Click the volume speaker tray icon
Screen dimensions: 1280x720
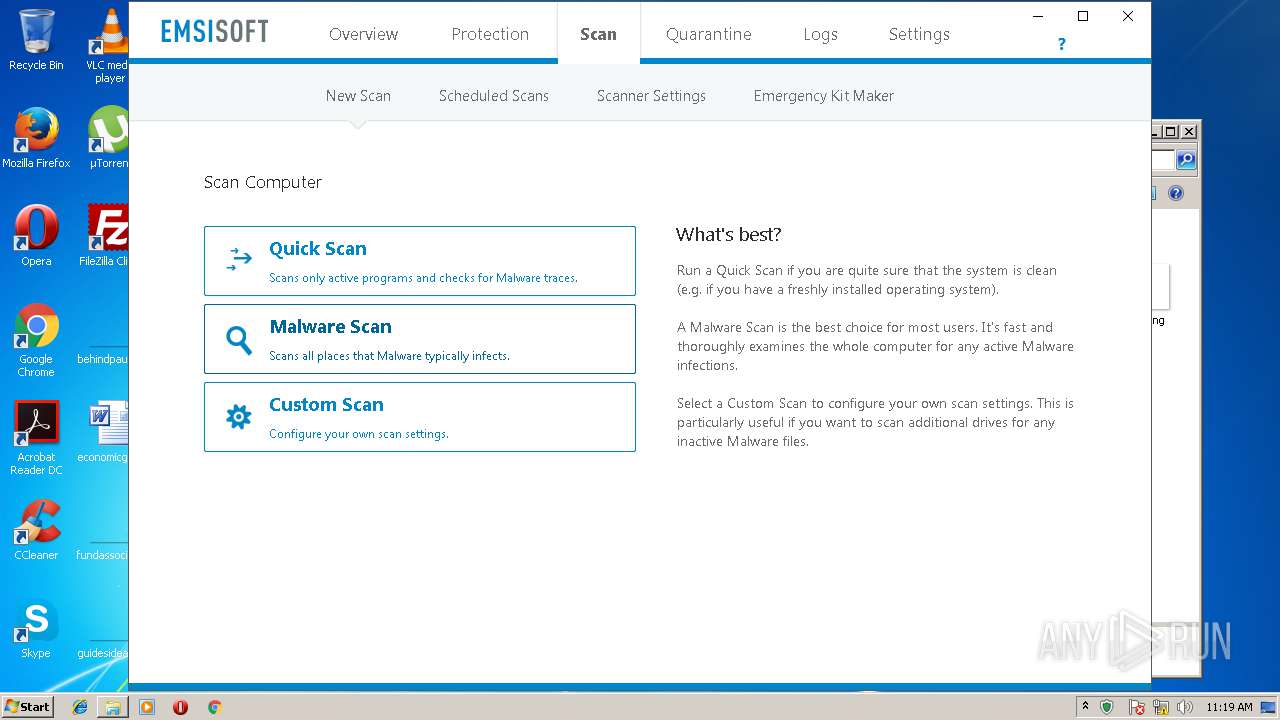(x=1185, y=707)
